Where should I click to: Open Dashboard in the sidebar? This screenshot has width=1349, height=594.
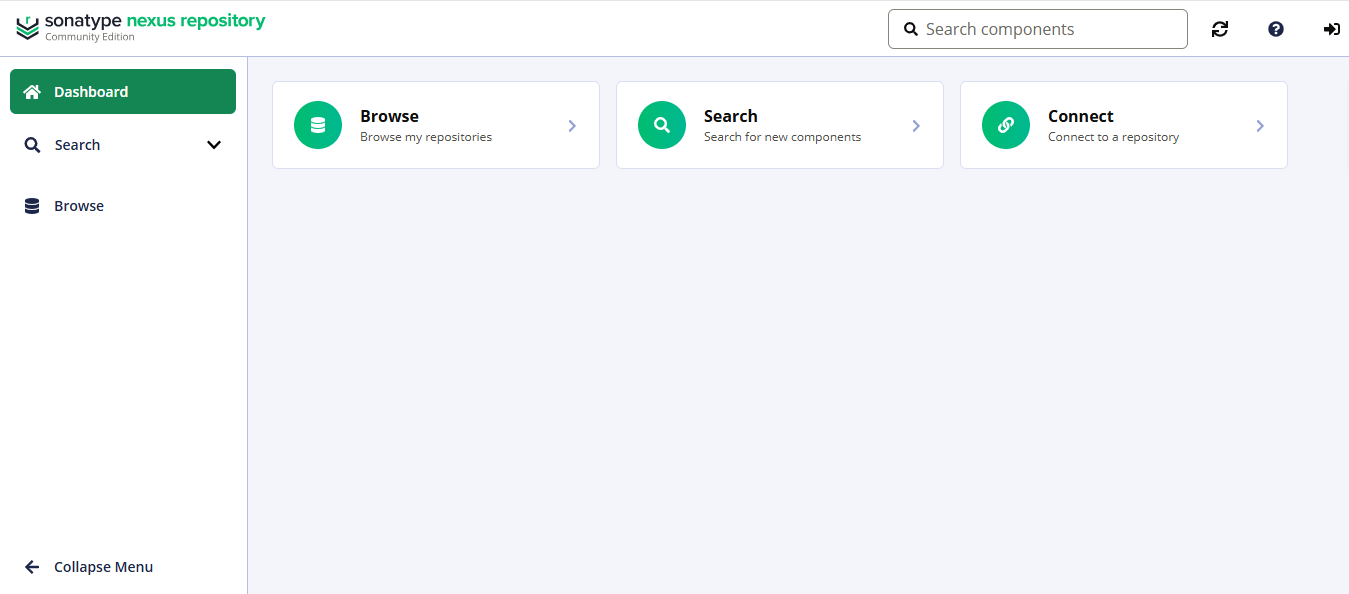coord(123,92)
